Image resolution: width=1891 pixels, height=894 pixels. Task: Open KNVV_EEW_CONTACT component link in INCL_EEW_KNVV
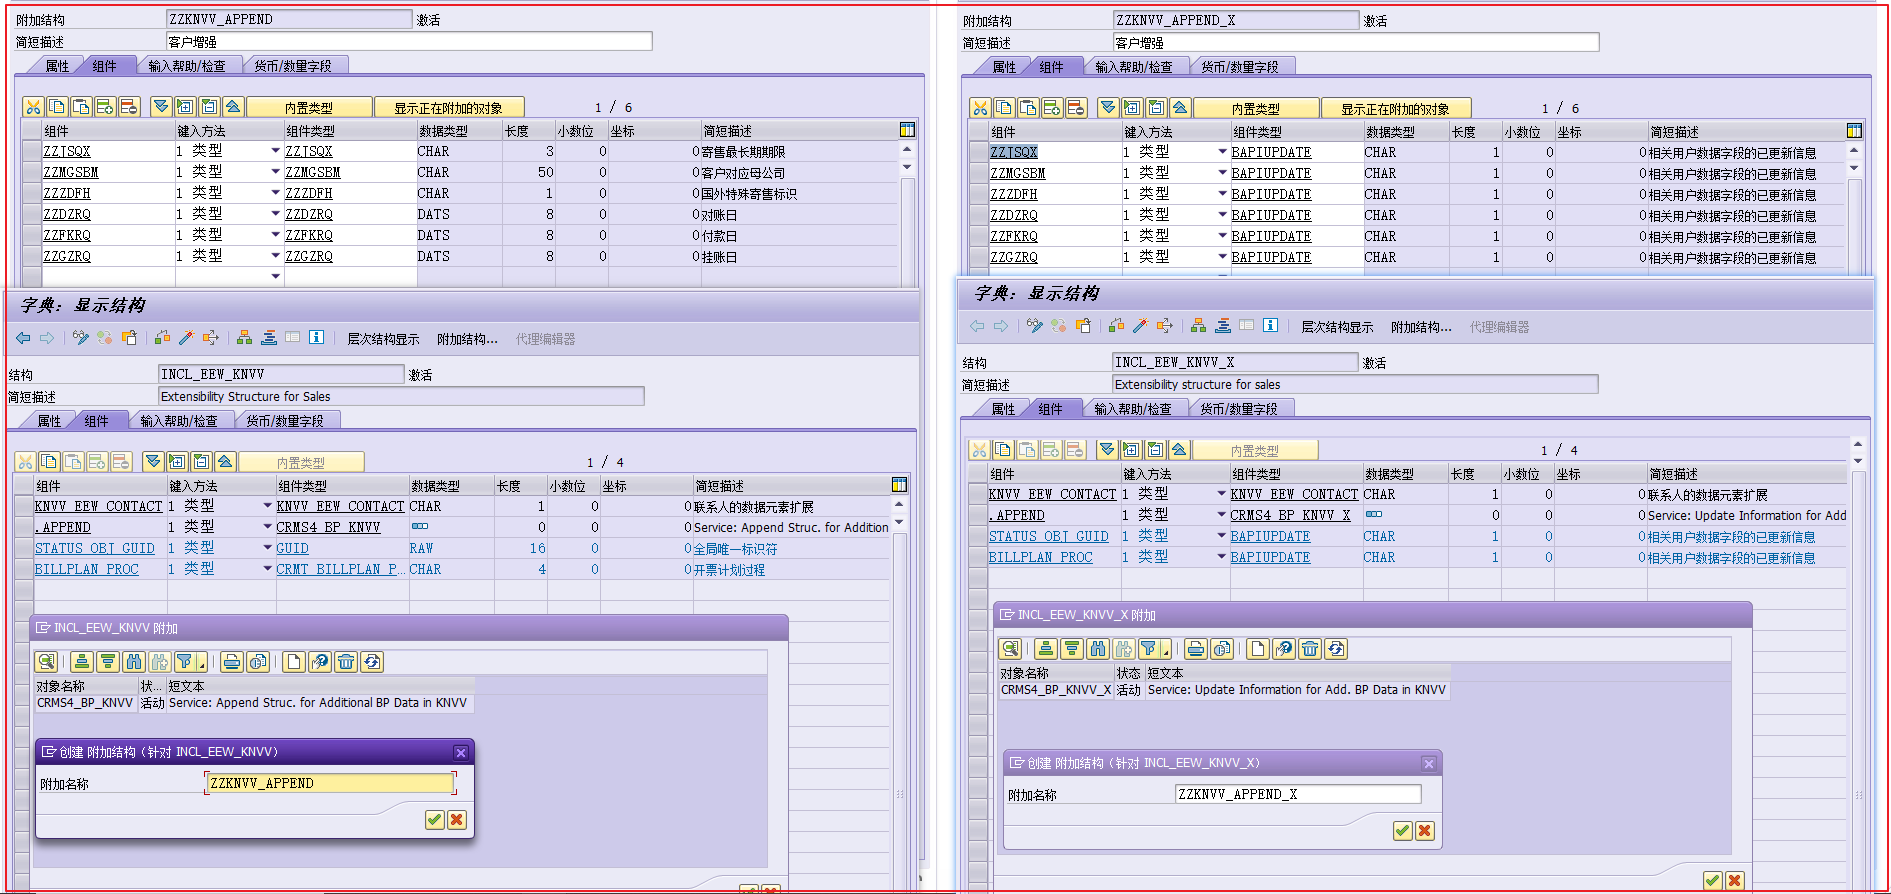[98, 506]
